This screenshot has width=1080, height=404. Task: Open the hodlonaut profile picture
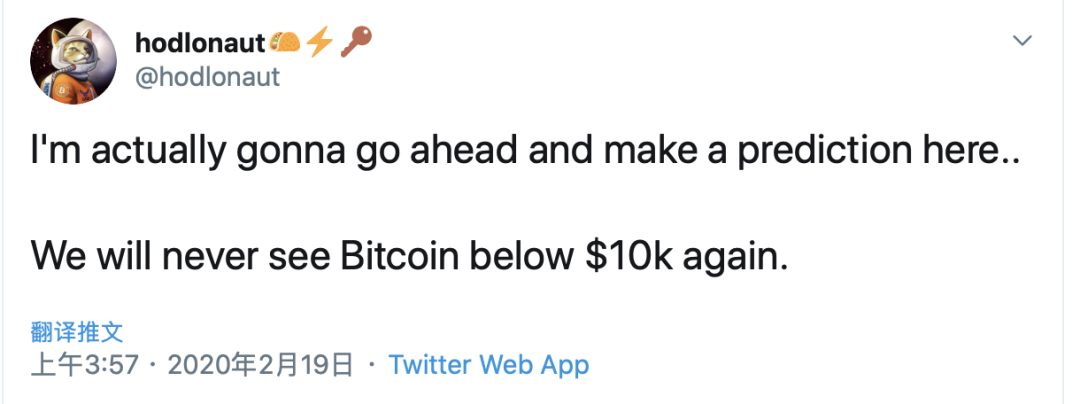click(72, 61)
